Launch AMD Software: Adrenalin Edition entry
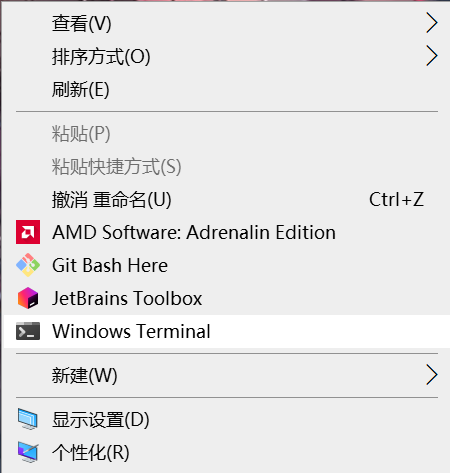This screenshot has width=450, height=473. click(227, 232)
